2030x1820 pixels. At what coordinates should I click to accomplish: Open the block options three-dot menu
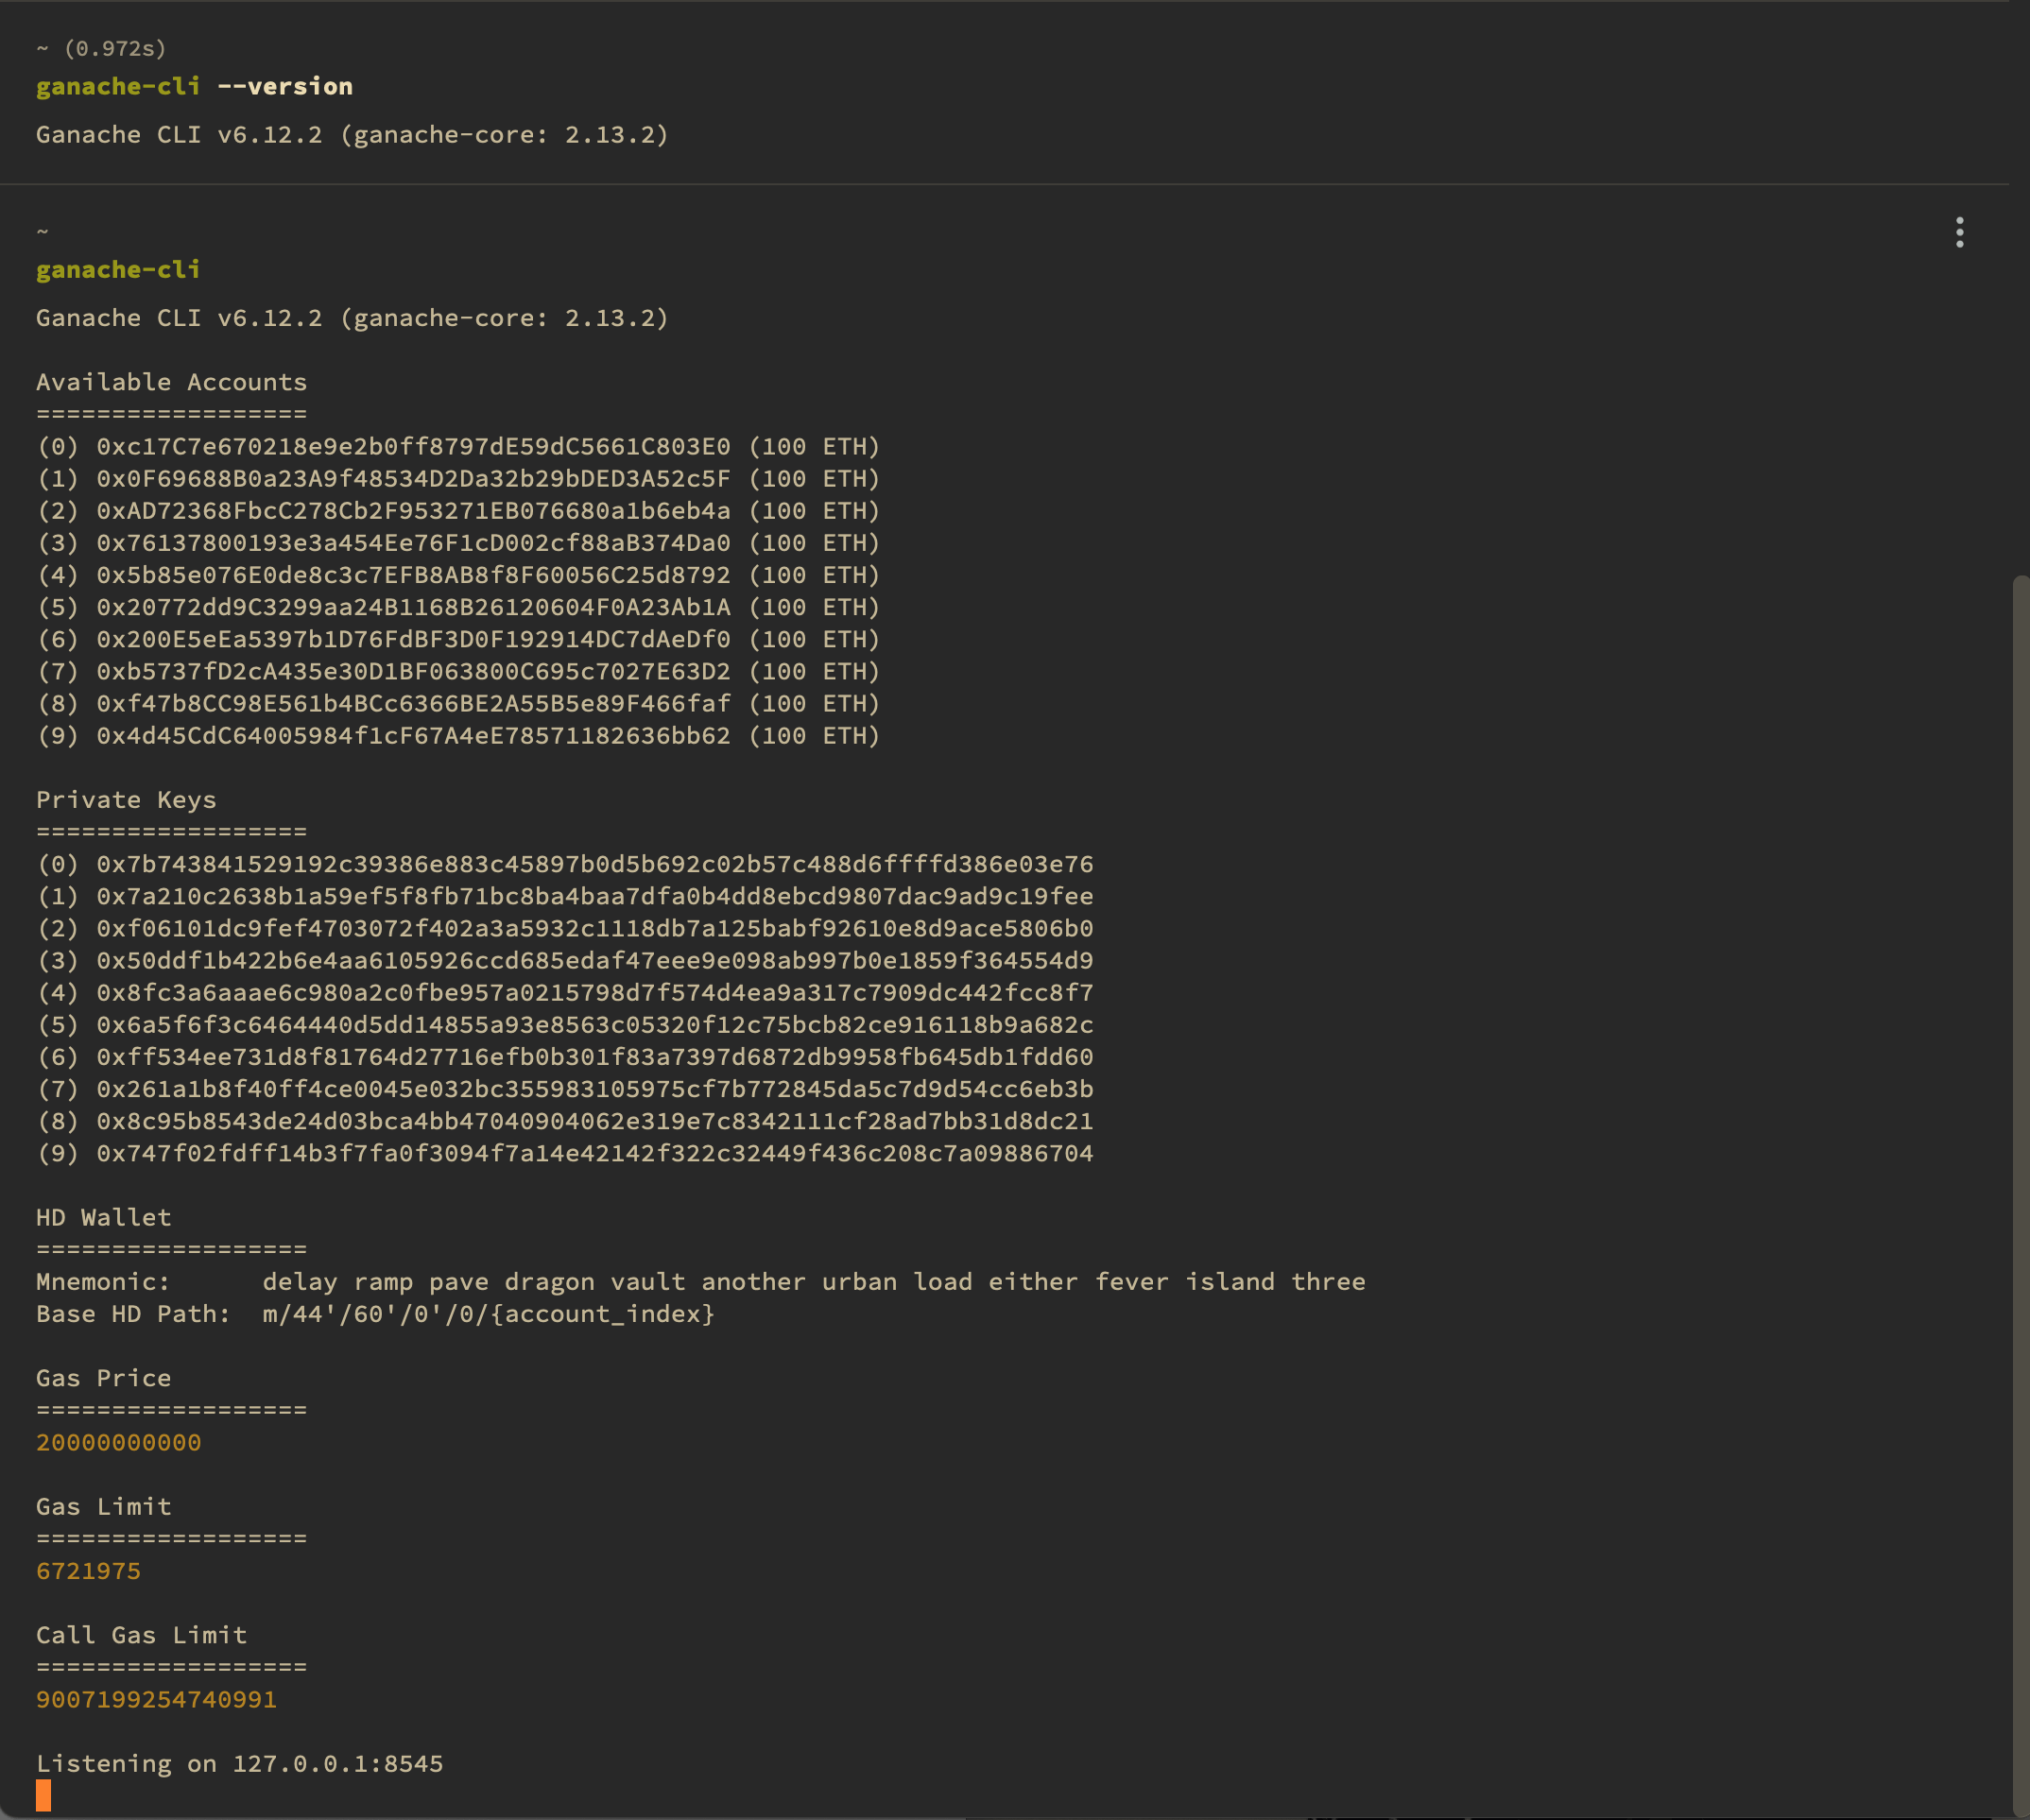1959,232
